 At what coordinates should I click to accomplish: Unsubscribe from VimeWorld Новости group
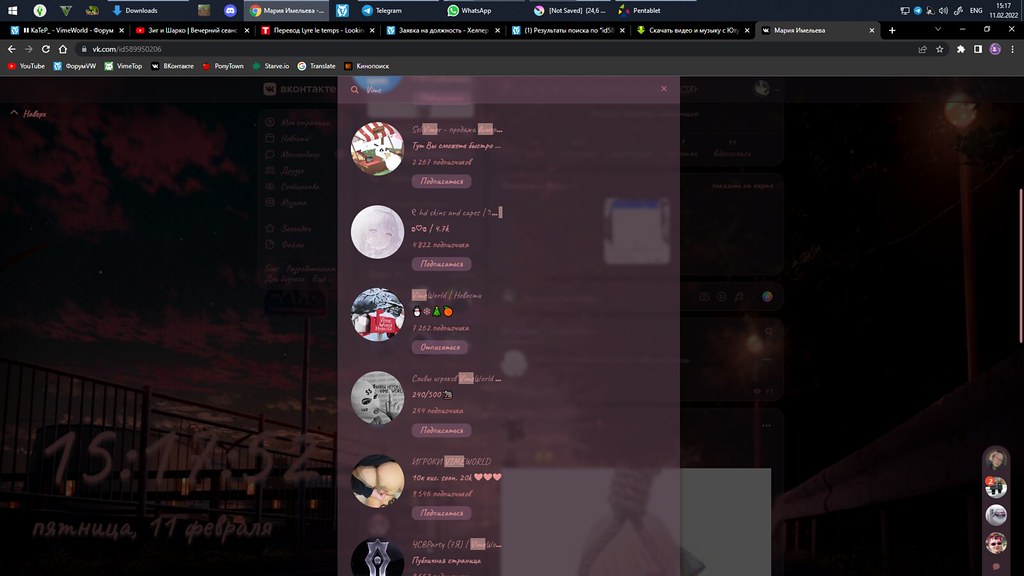(x=441, y=347)
